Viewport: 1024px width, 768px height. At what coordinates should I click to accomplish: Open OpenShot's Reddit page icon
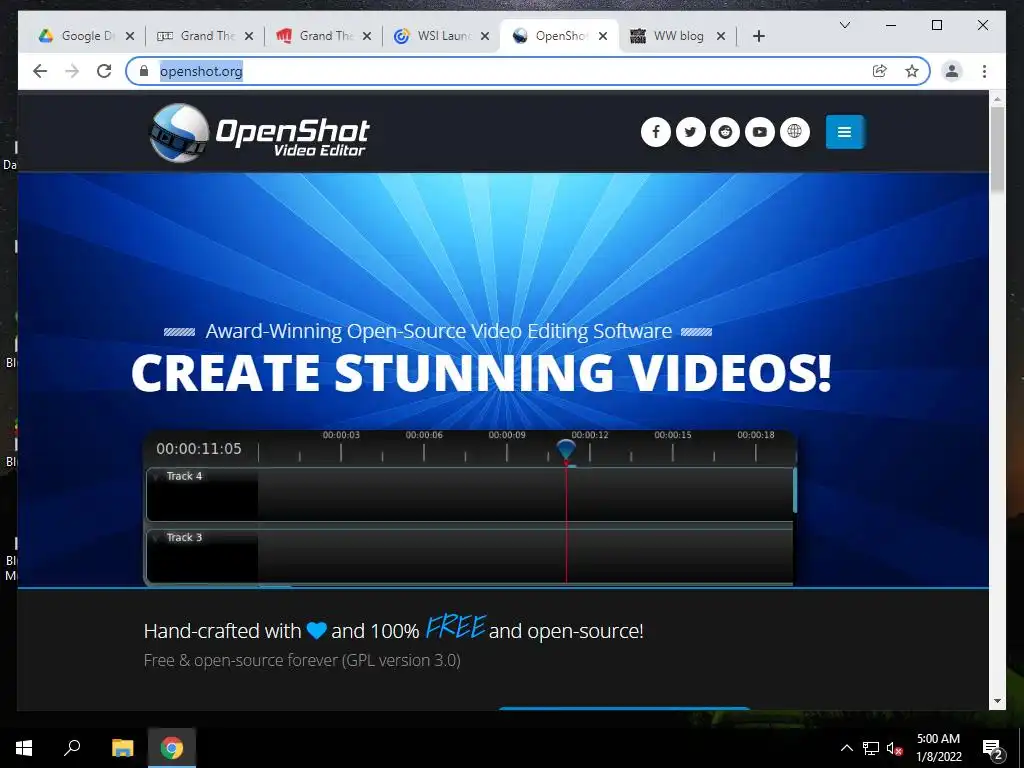tap(725, 132)
